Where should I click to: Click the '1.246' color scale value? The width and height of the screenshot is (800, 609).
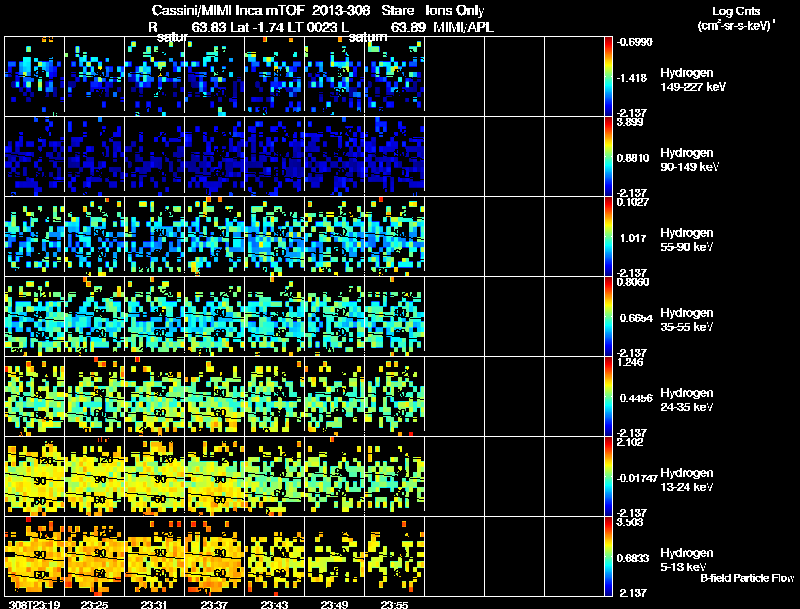(630, 362)
